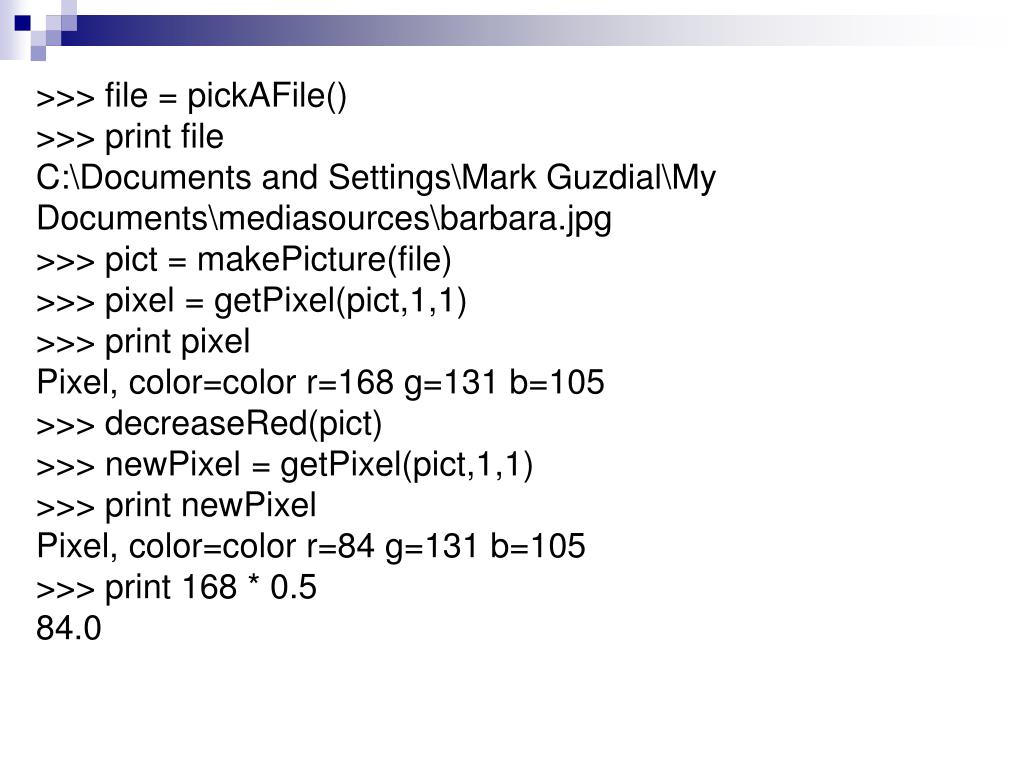
Task: Click the 'print newPixel' command line
Action: [x=210, y=506]
